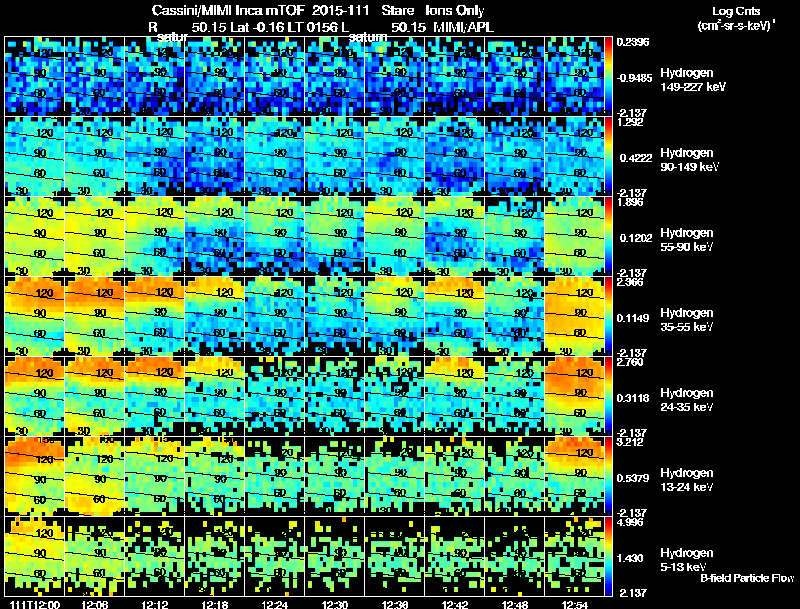Click the -0.9485 colorbar midpoint value
The image size is (800, 609).
[x=634, y=78]
